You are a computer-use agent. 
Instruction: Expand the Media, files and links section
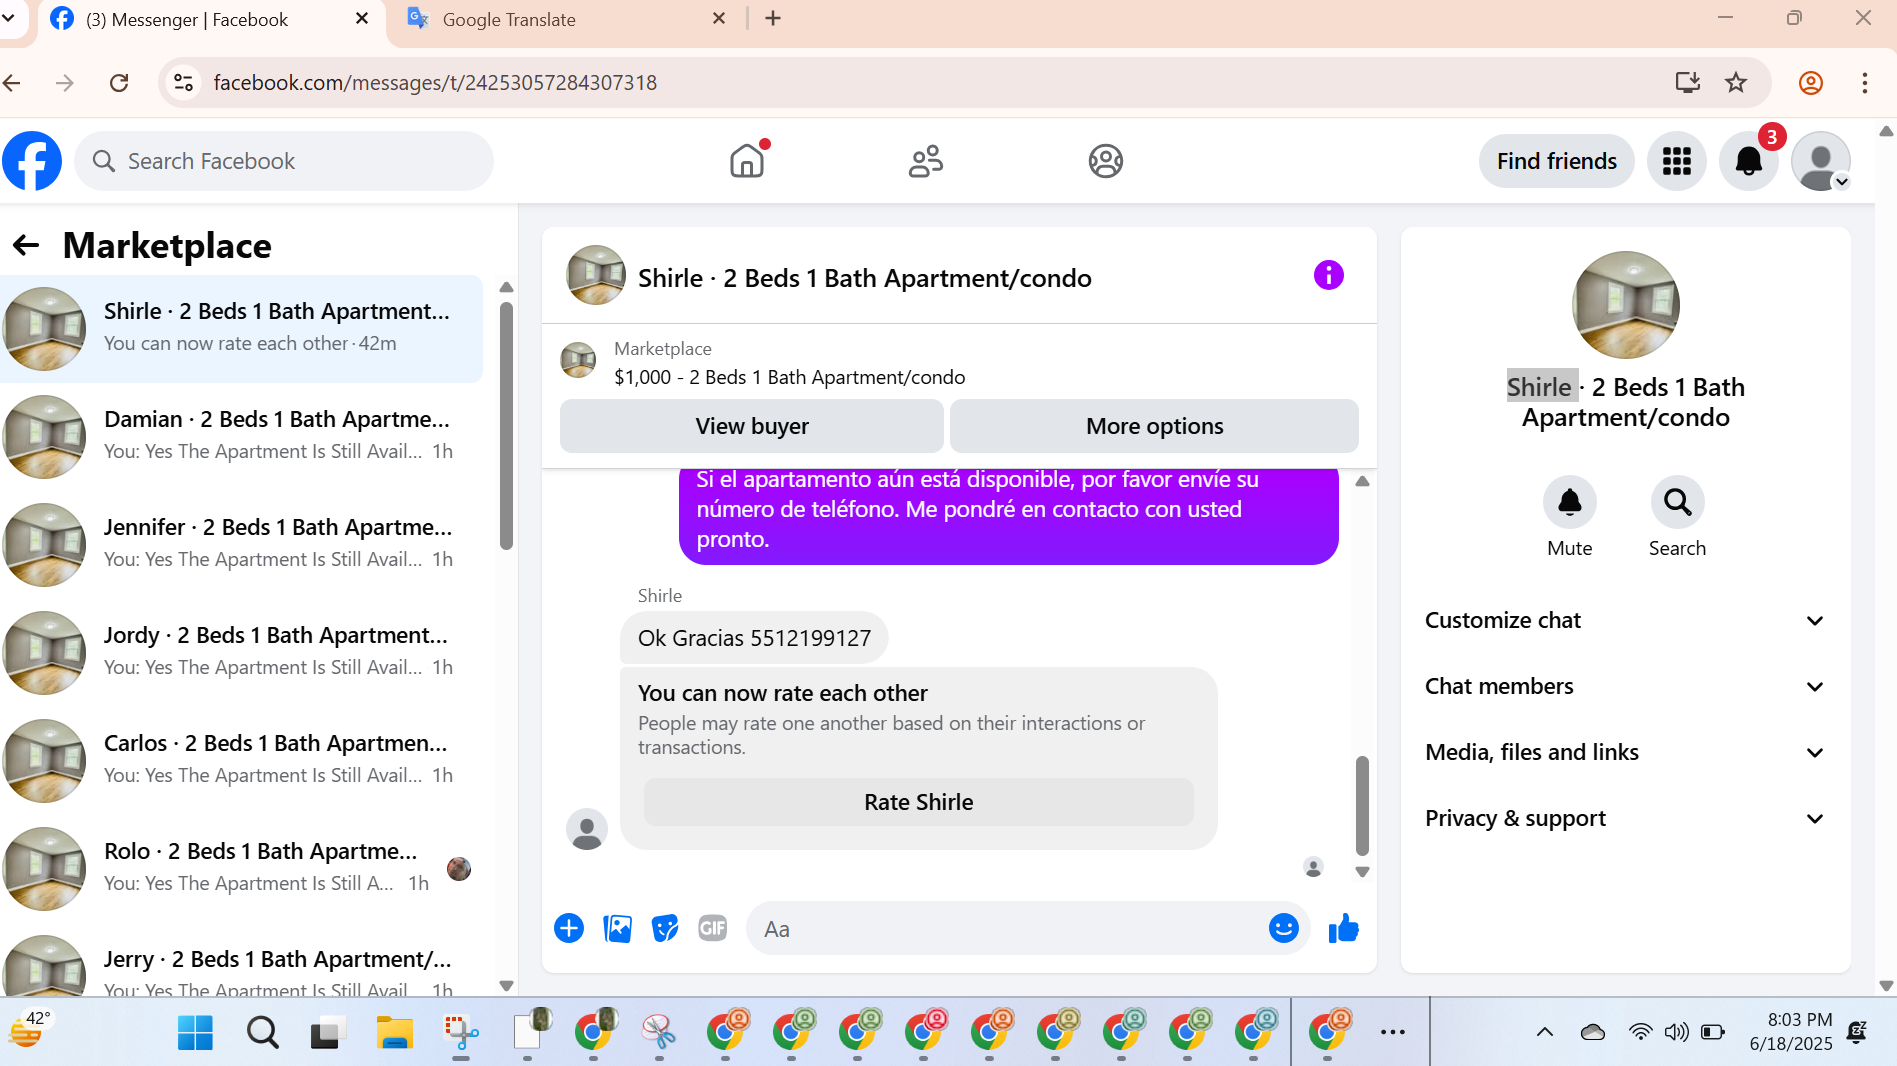pyautogui.click(x=1625, y=752)
